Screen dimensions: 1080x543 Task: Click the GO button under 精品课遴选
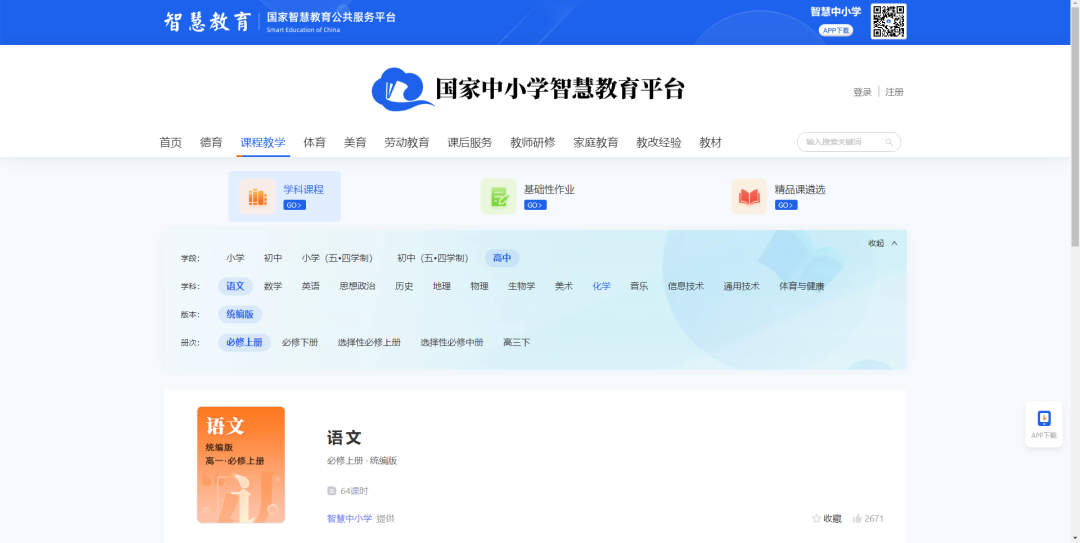(x=786, y=205)
